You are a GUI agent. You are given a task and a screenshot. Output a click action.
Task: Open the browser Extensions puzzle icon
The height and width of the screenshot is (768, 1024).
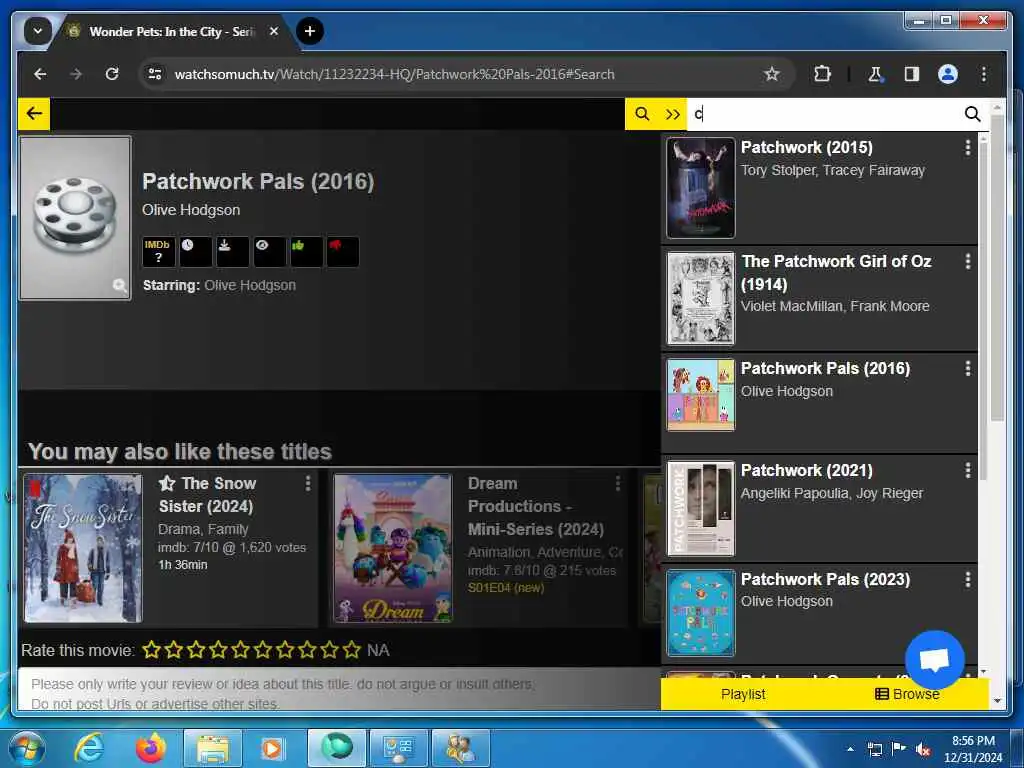822,74
